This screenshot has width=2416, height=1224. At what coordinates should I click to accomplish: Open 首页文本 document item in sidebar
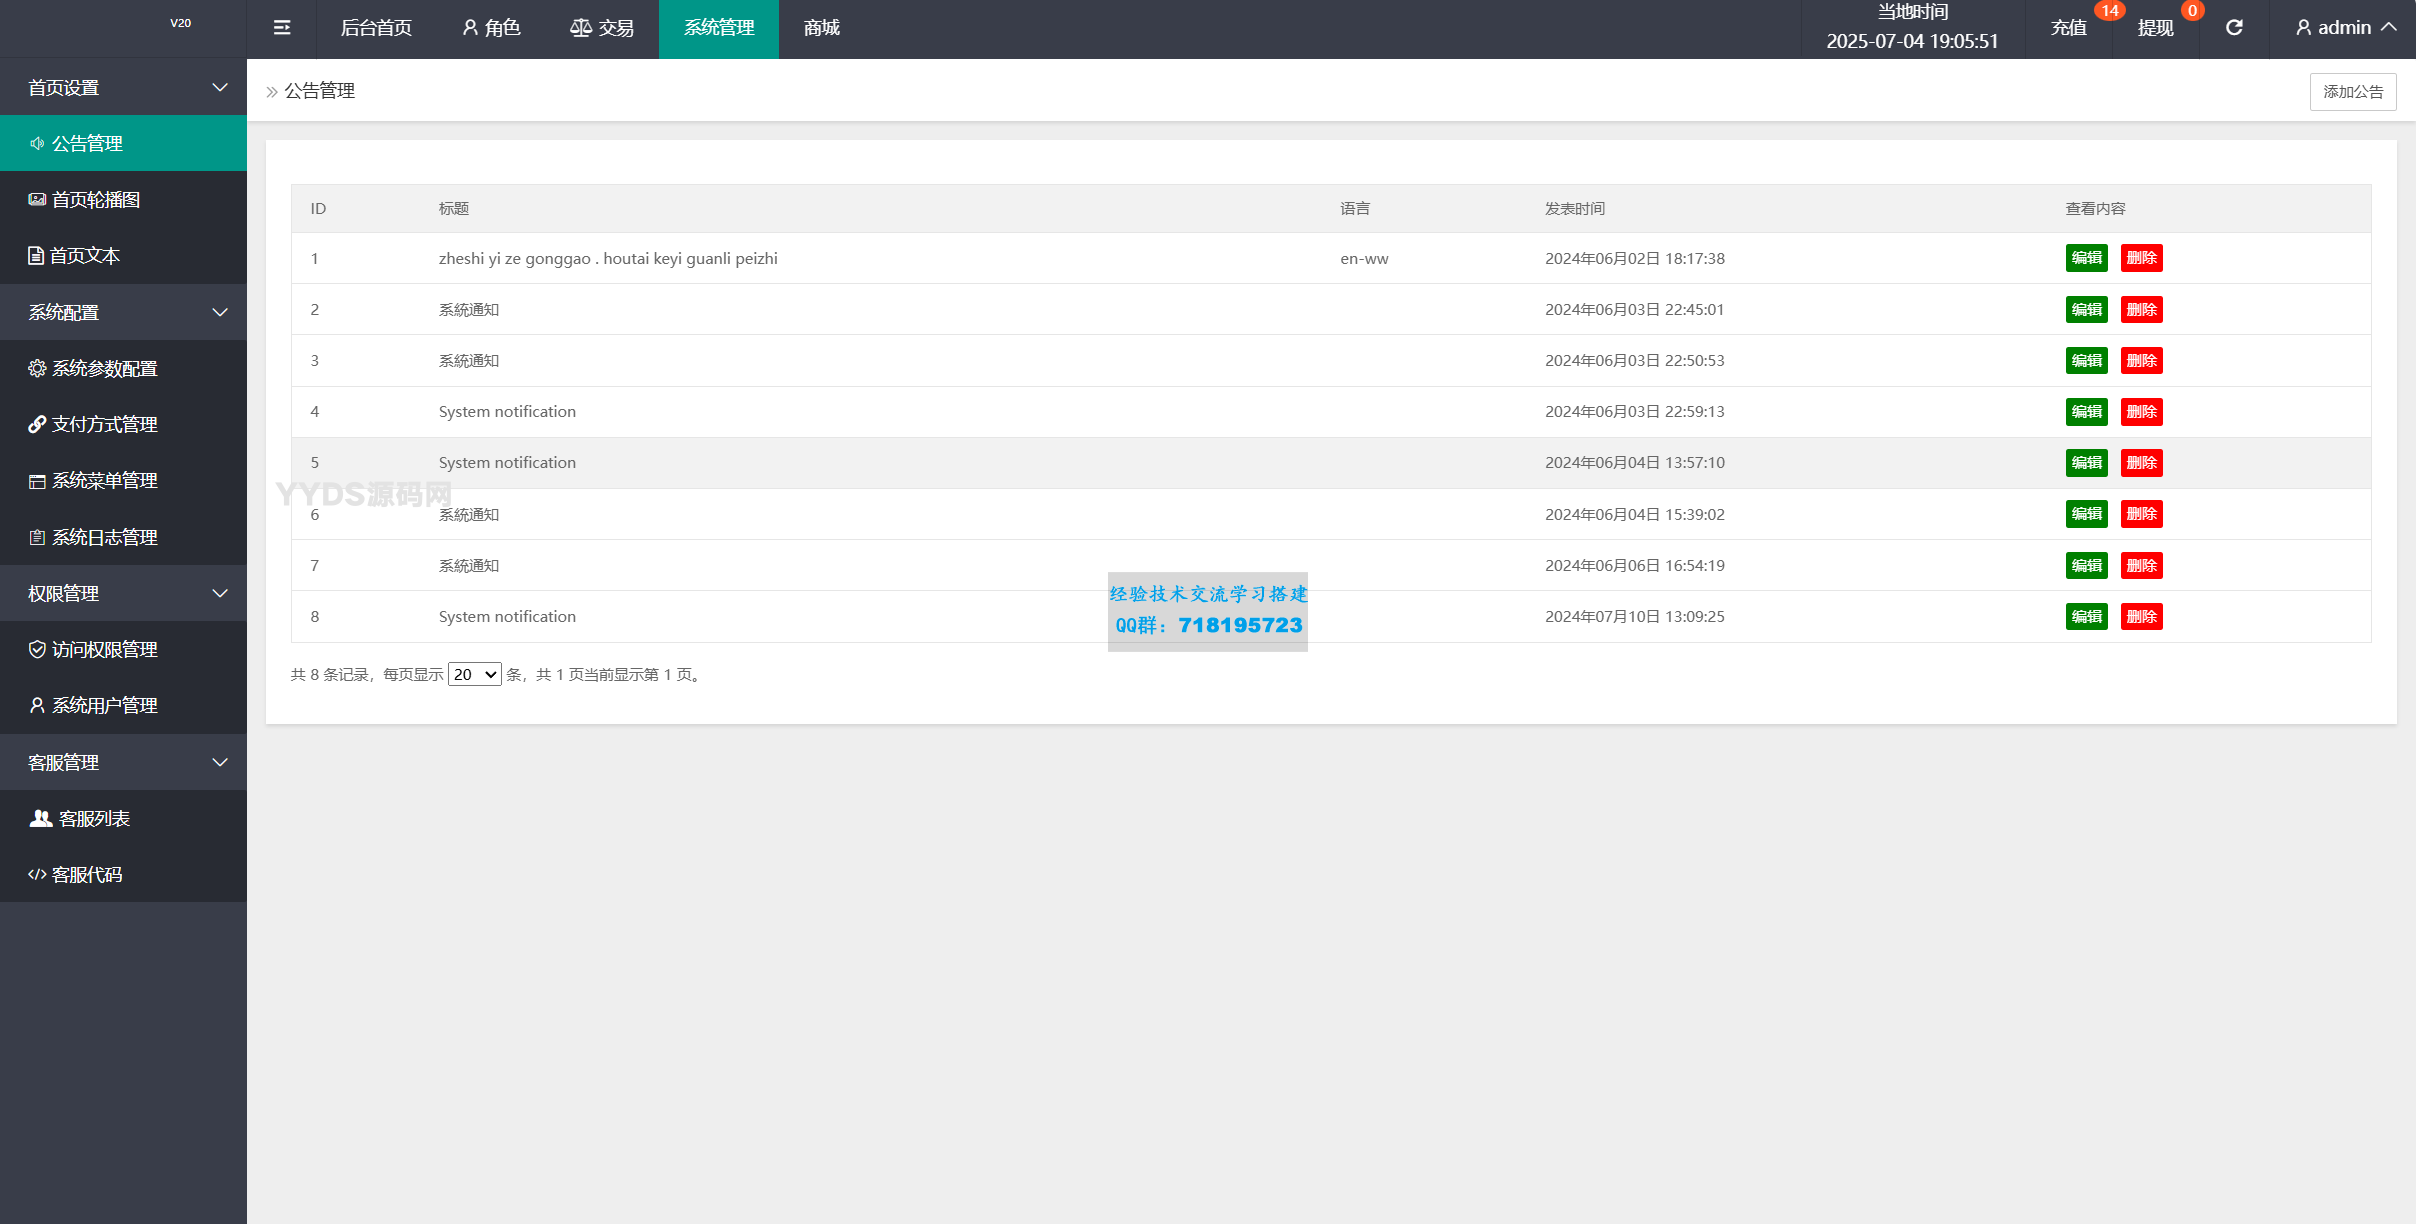click(x=85, y=256)
